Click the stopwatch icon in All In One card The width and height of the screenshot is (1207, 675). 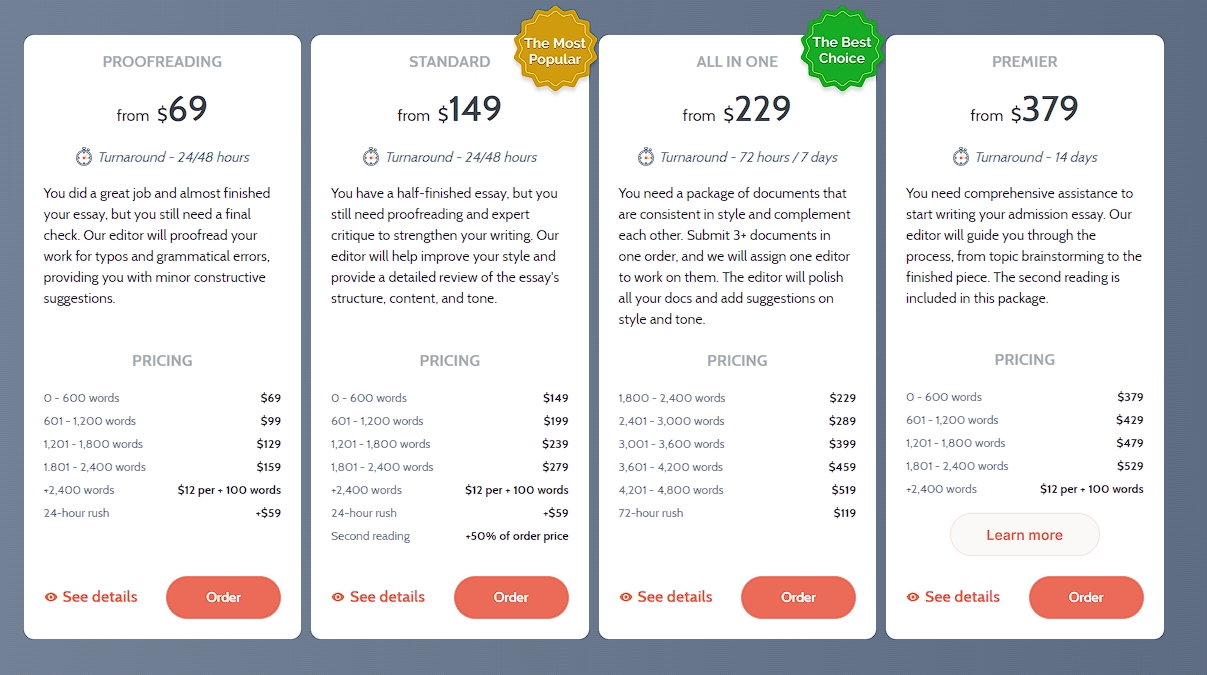[x=646, y=157]
